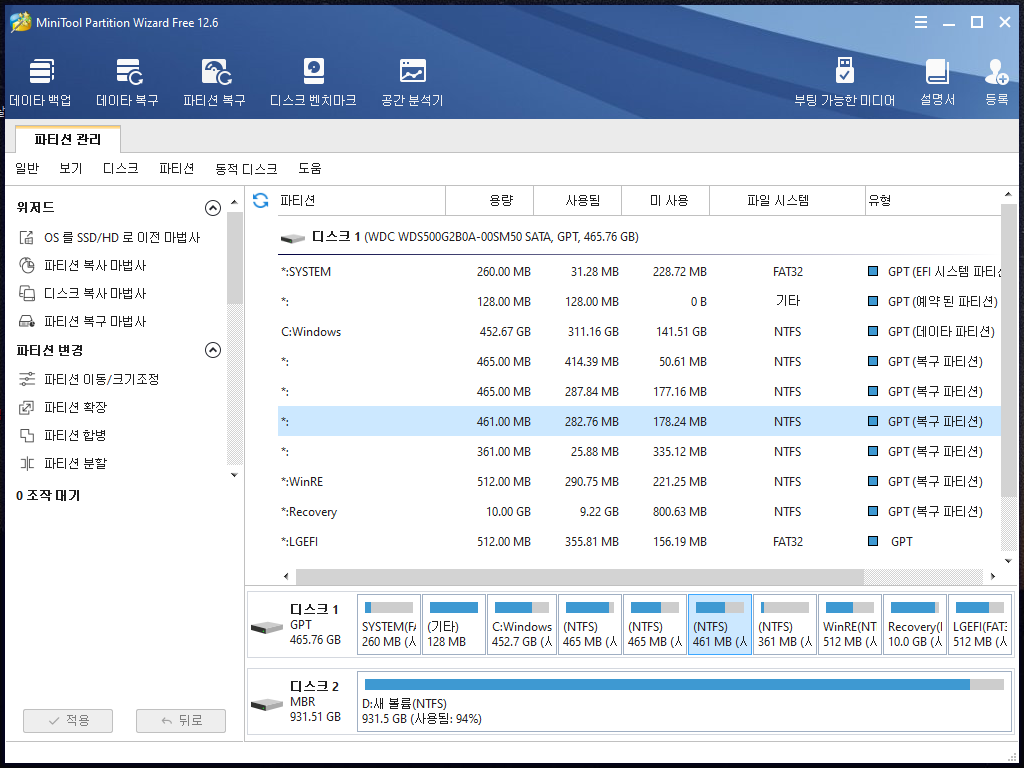Open the 파티션 복구 tool
1024x768 pixels.
click(214, 82)
